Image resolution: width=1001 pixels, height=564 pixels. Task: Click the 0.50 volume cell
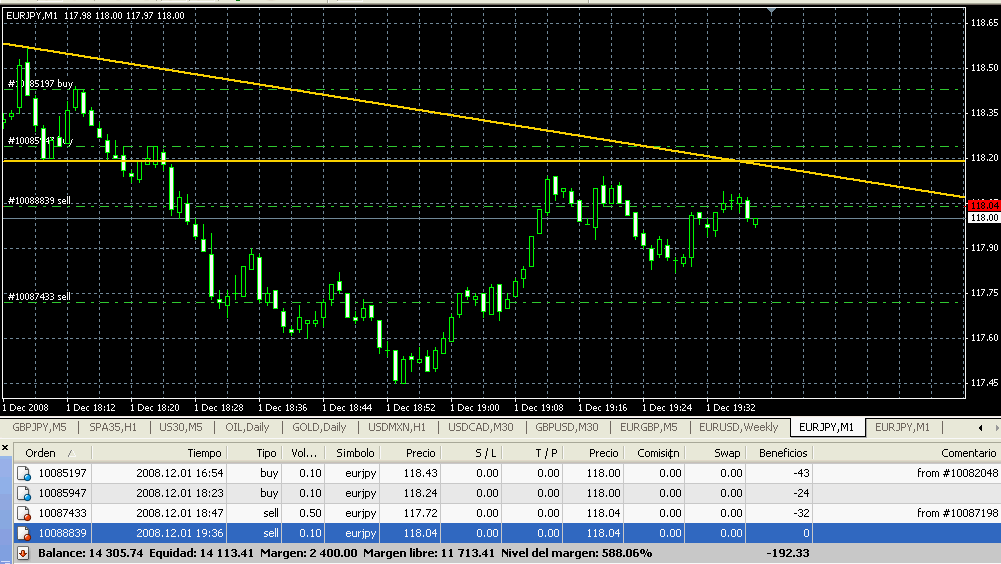point(311,513)
